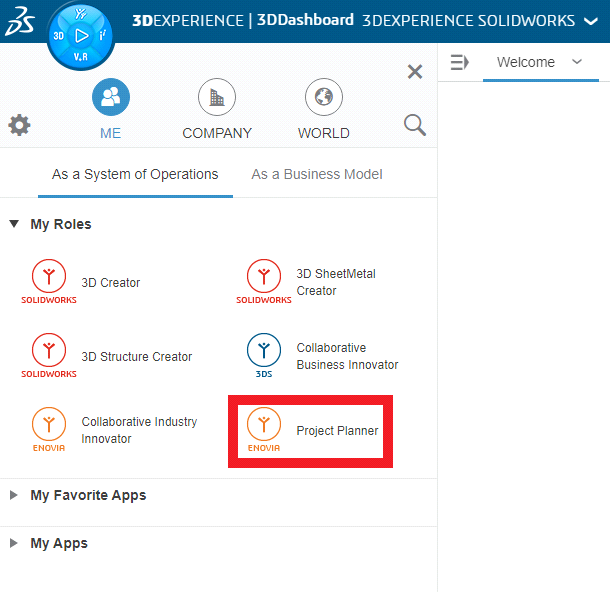Click the WORLD label
610x592 pixels.
(x=324, y=133)
